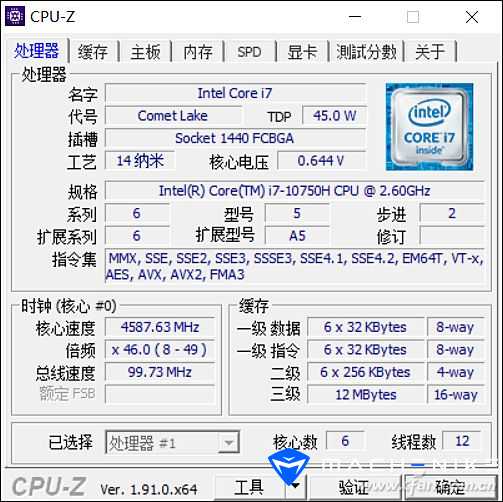Close the CPU-Z window
Viewport: 503px width, 502px height.
coord(472,17)
